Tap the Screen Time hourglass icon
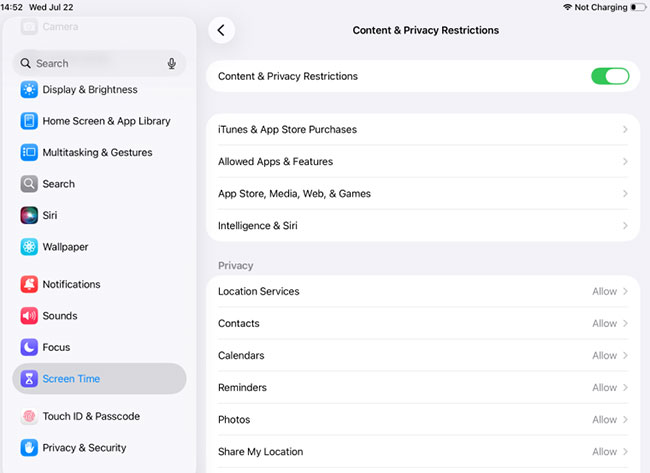Viewport: 650px width, 473px height. coord(29,378)
